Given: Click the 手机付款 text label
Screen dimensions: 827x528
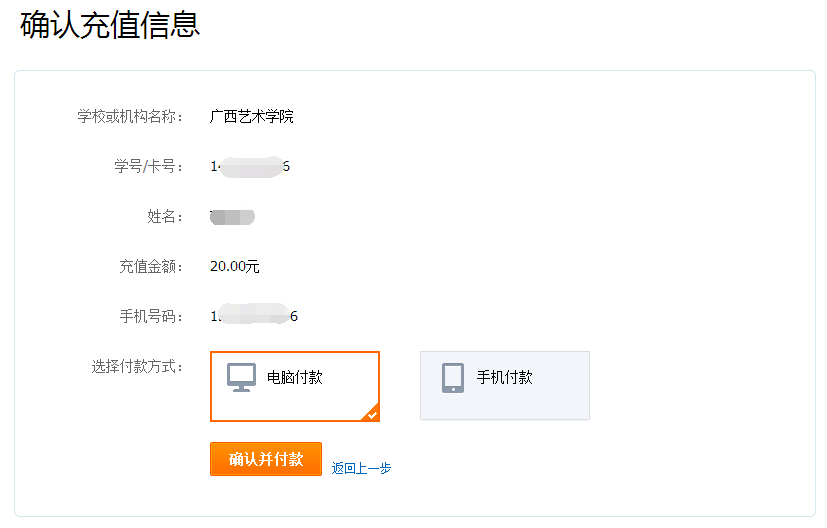Looking at the screenshot, I should click(505, 377).
